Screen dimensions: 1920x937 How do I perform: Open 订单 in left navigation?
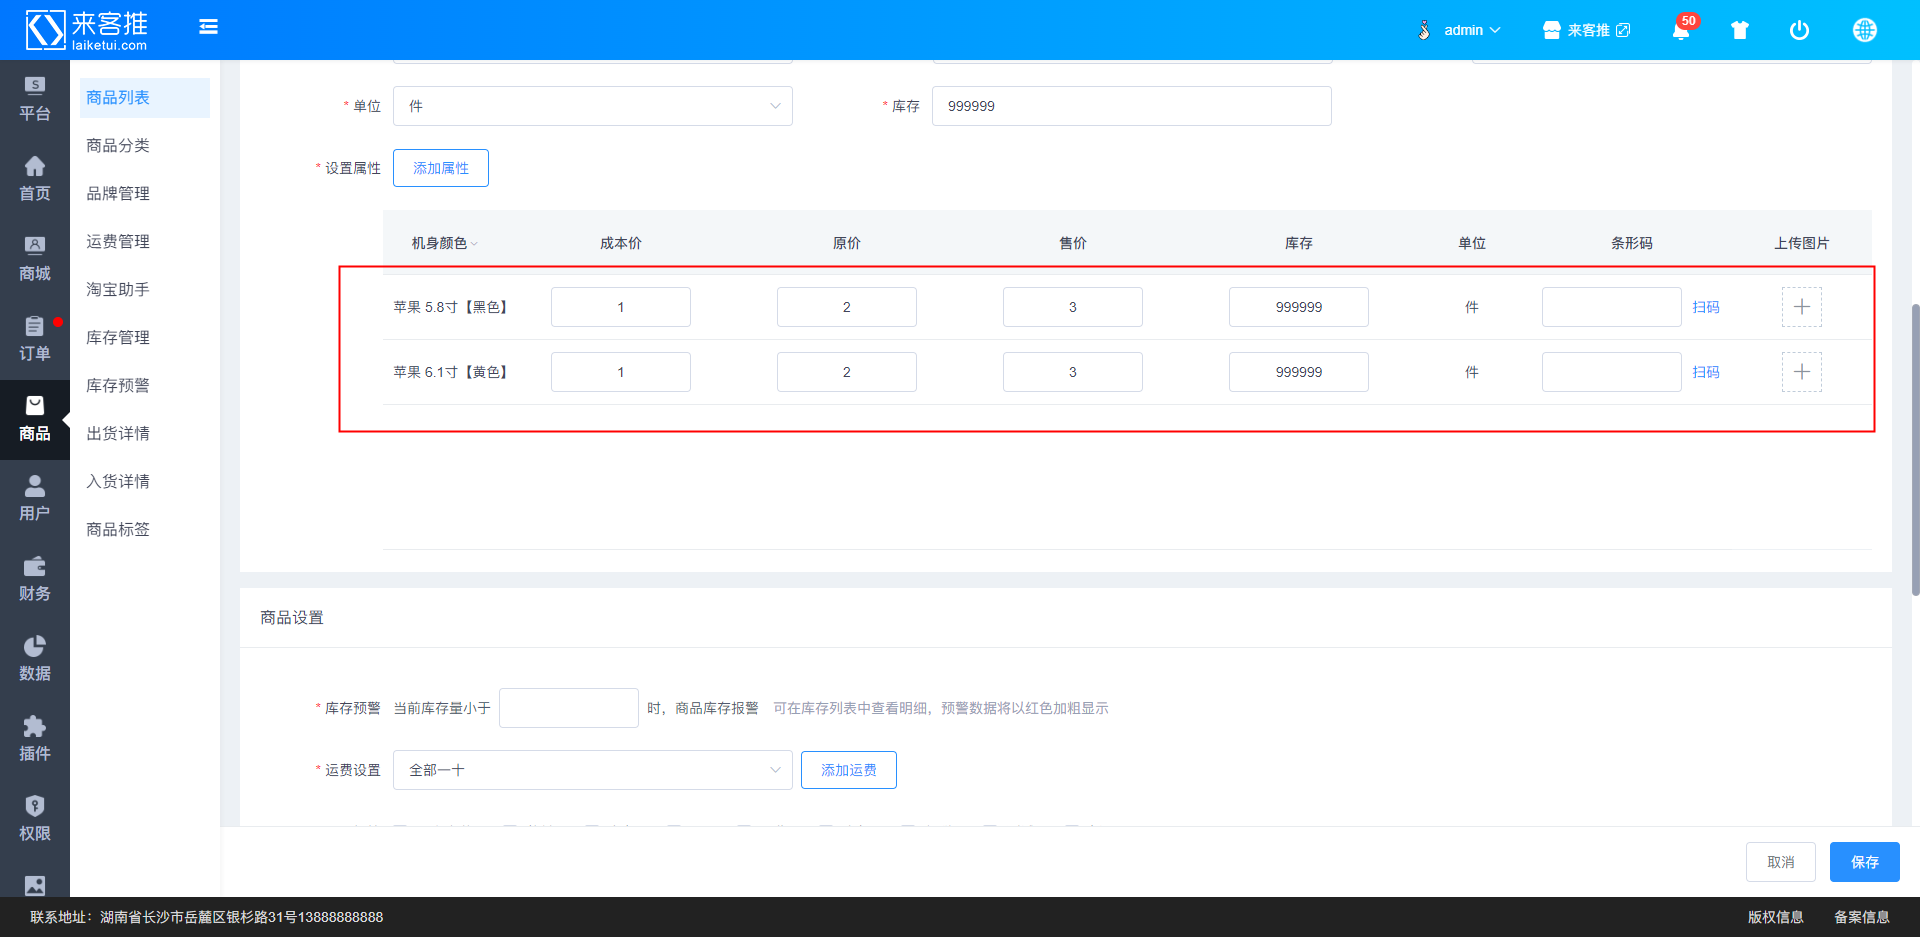click(x=35, y=340)
